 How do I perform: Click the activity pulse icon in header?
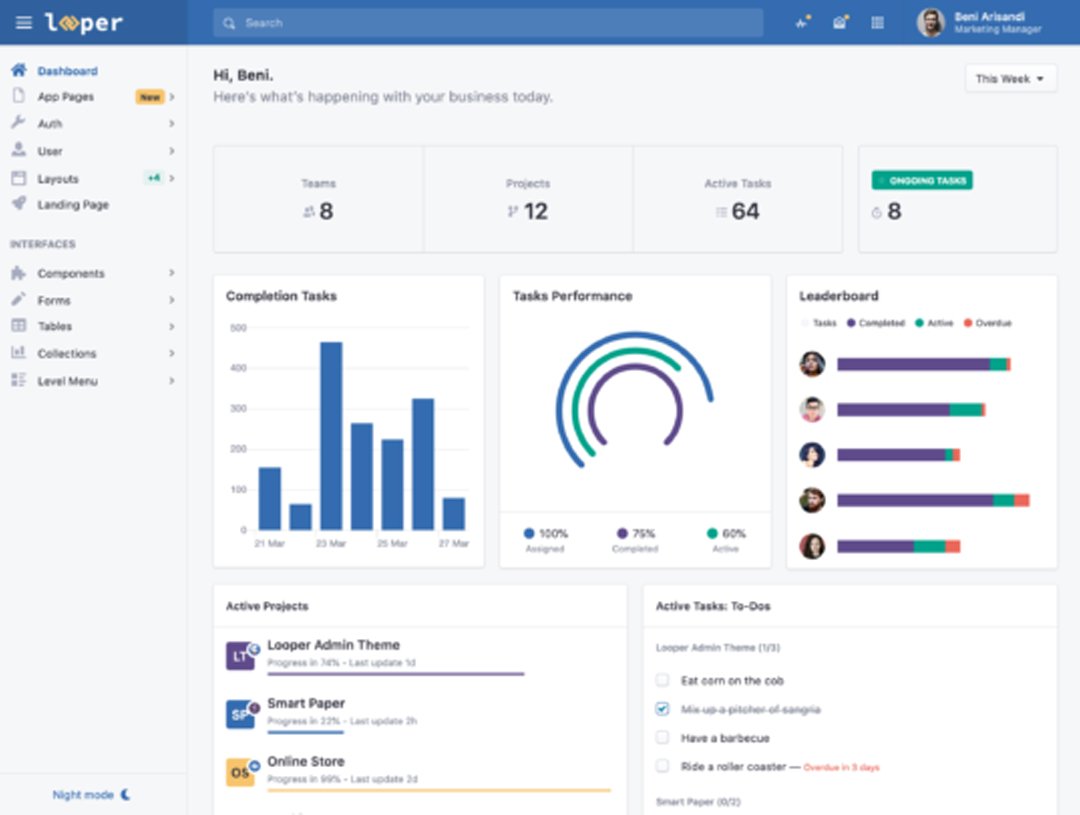(x=802, y=23)
